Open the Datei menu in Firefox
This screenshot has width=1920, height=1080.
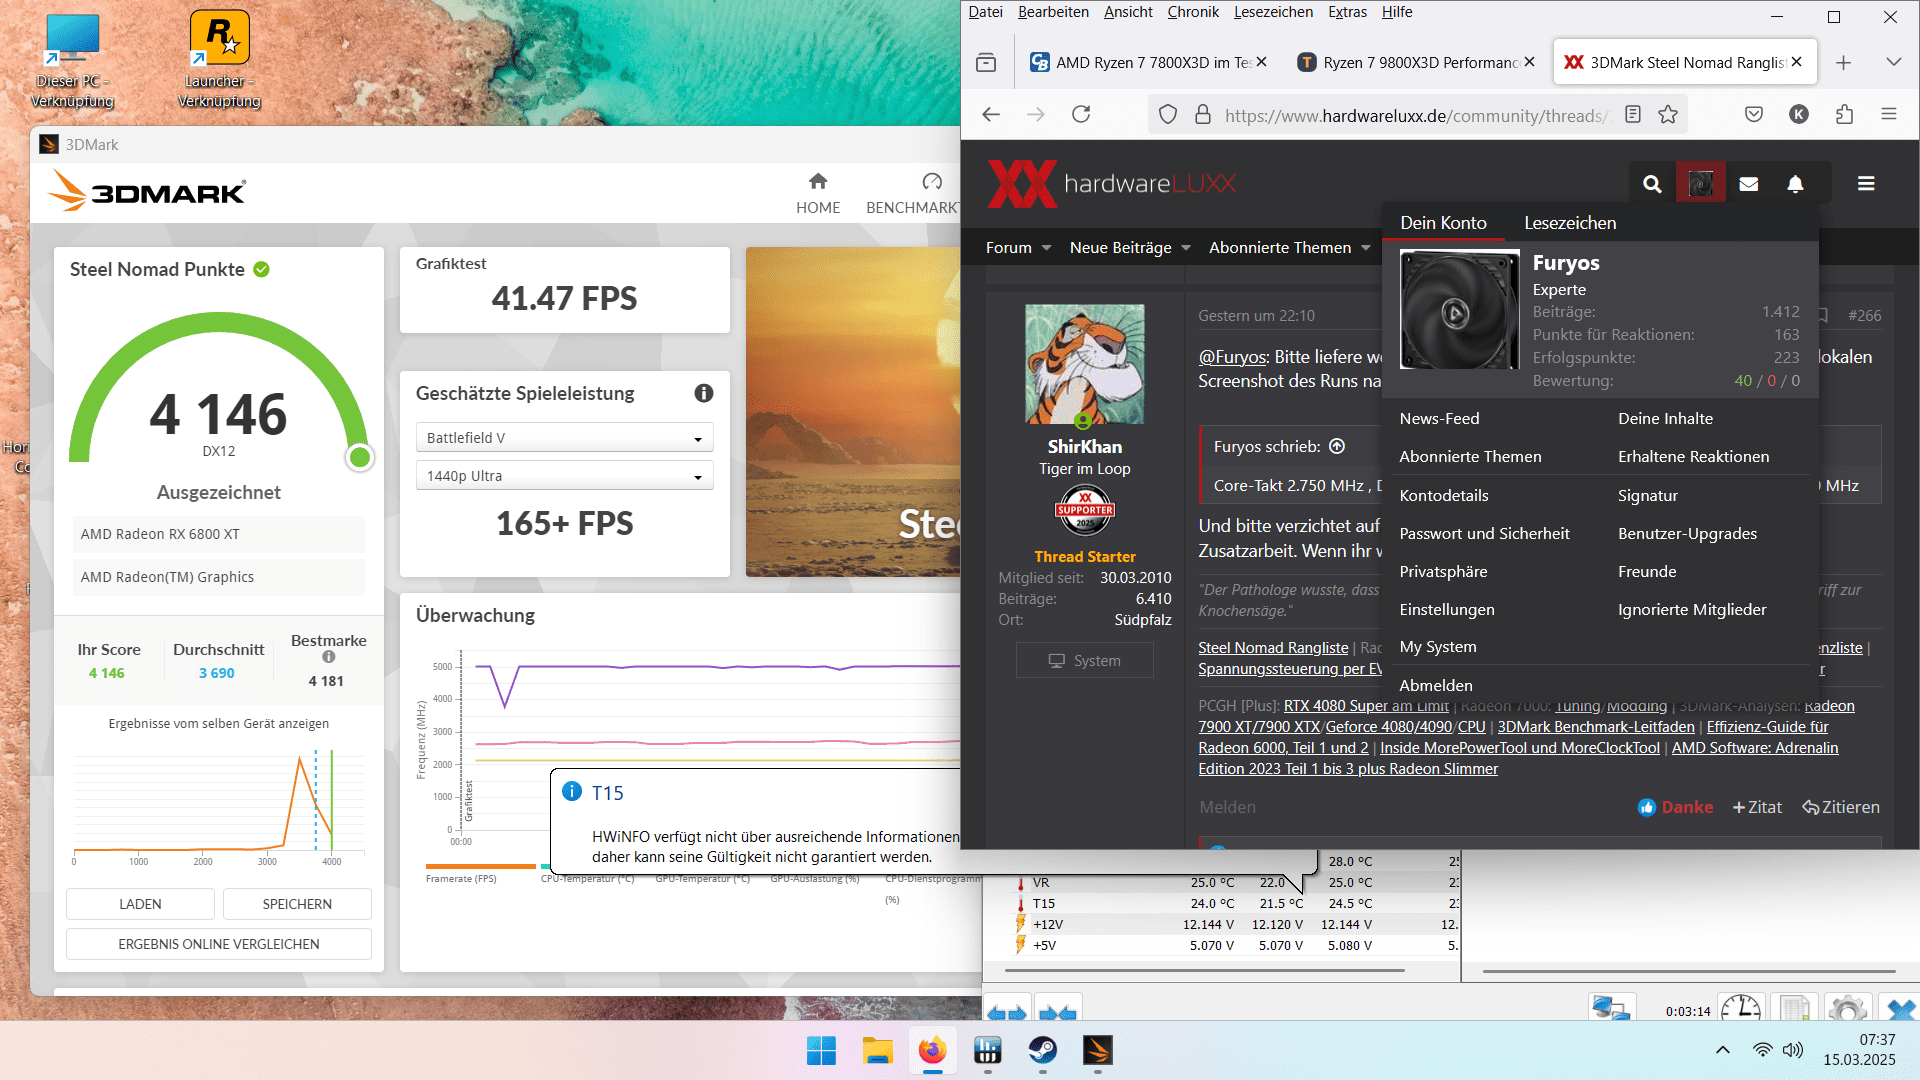(985, 12)
